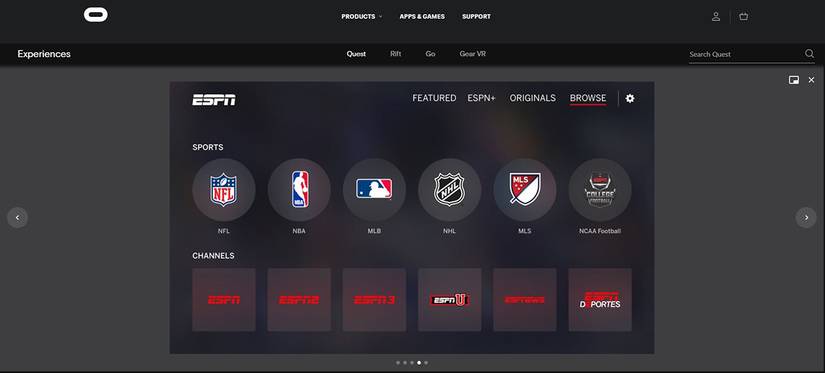This screenshot has height=373, width=825.
Task: Click the NFL text label
Action: coord(224,231)
